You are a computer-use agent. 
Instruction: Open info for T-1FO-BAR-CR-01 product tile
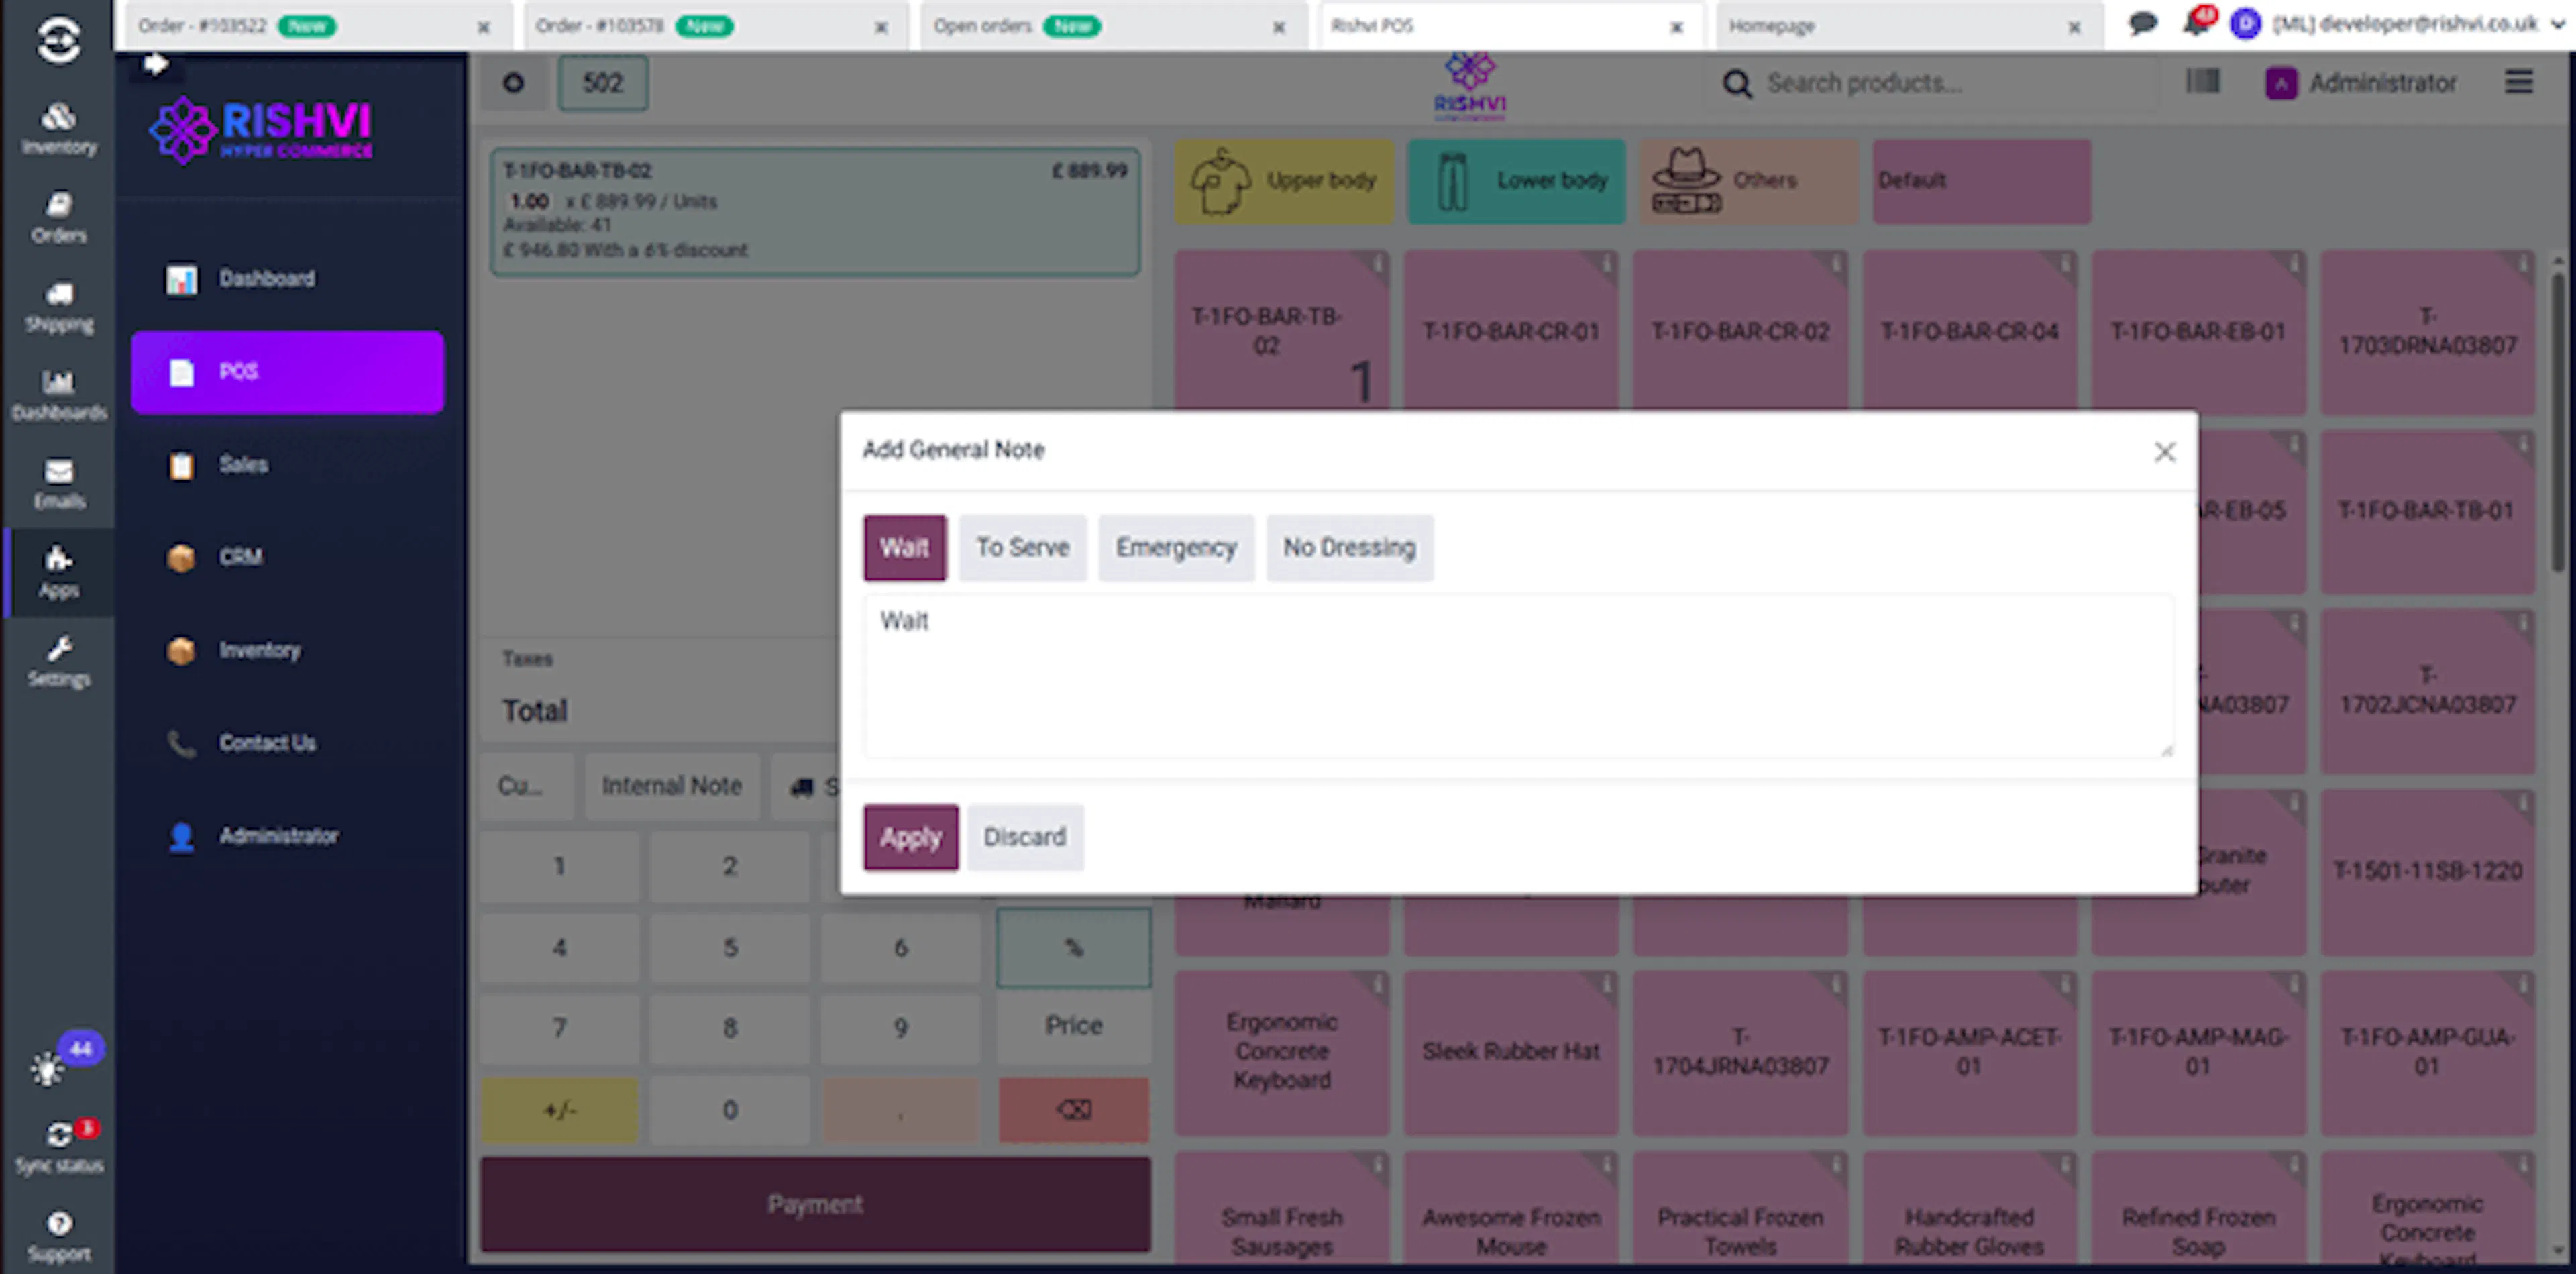[x=1607, y=264]
